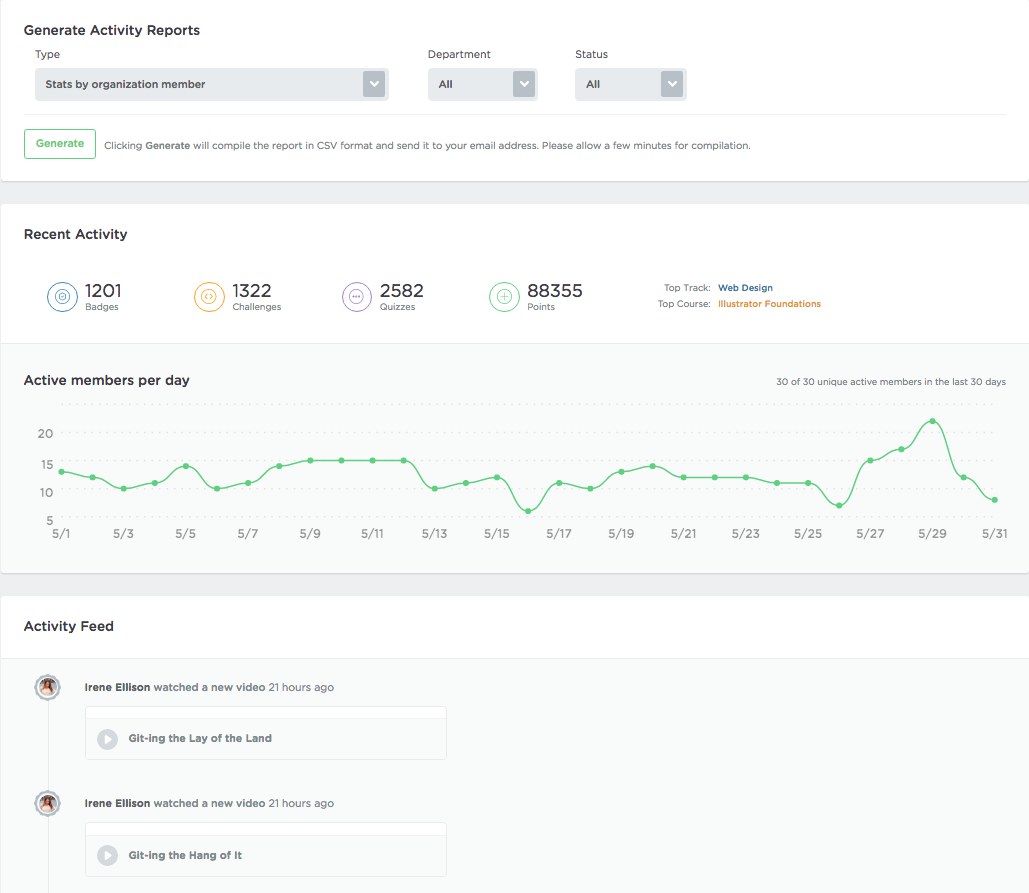Open Irene Ellison's bottom avatar picture
Viewport: 1029px width, 893px height.
[x=47, y=803]
